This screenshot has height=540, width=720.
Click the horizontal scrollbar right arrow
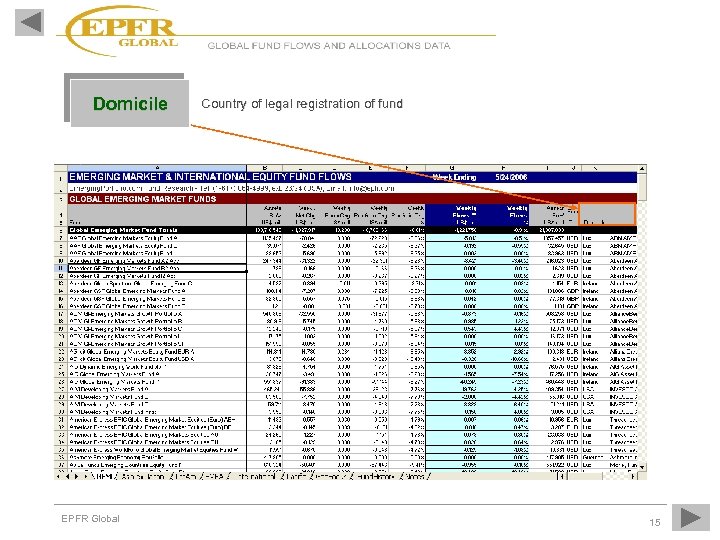(x=633, y=477)
